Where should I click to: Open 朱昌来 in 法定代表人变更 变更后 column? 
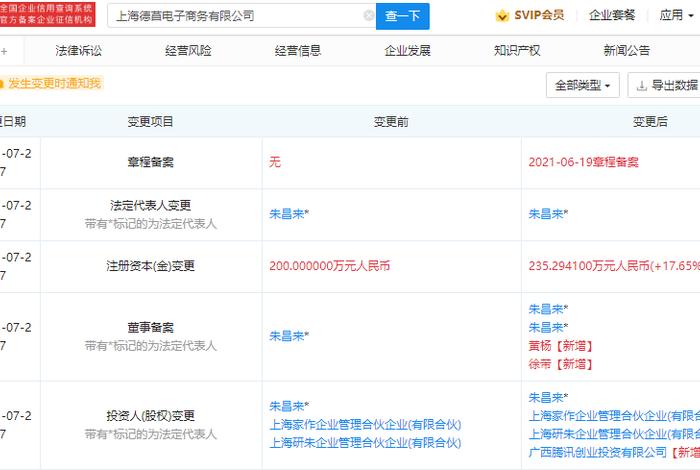coord(548,214)
